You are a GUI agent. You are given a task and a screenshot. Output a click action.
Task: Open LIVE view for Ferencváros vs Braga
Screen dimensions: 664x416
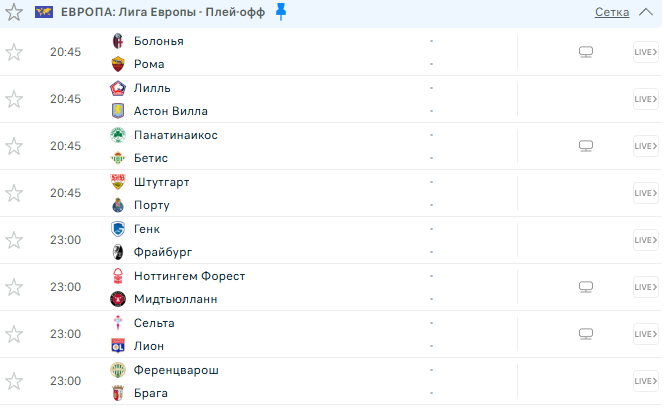click(x=646, y=381)
